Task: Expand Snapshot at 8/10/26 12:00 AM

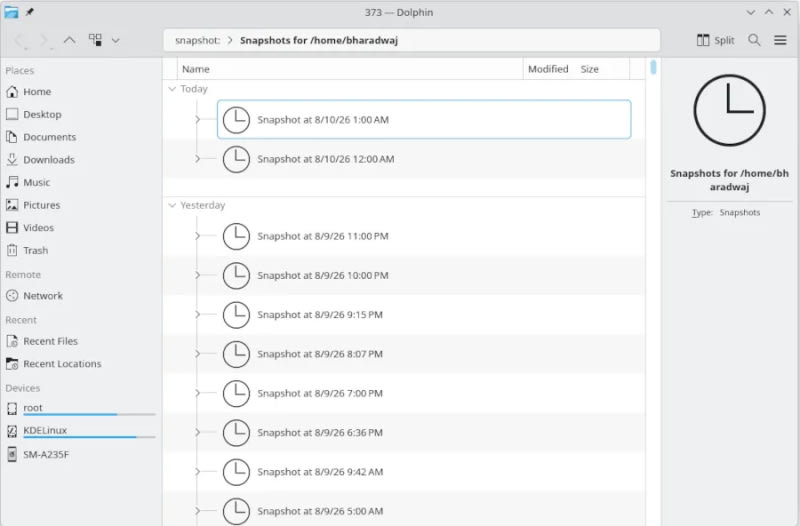Action: (197, 159)
